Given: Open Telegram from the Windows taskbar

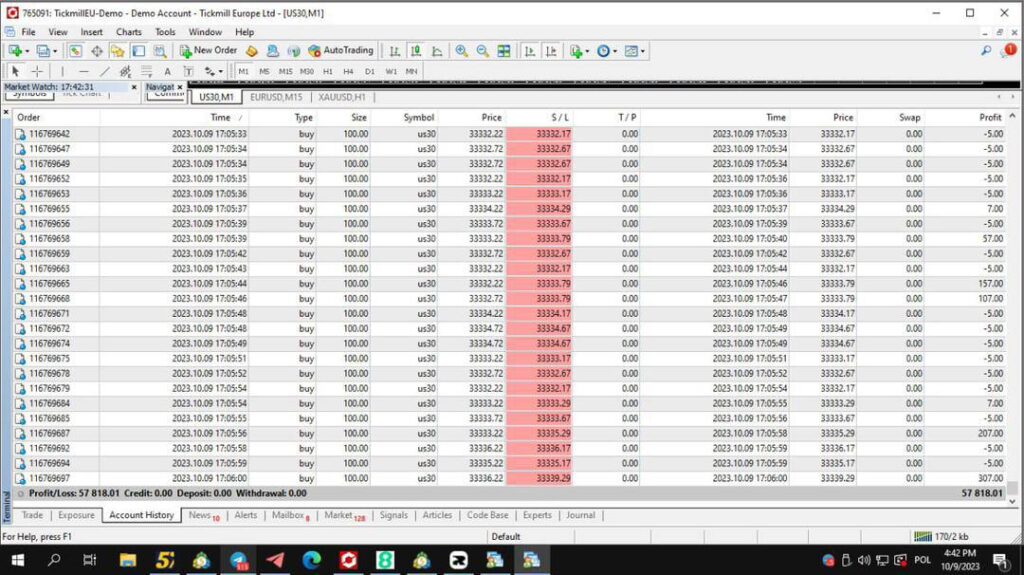Looking at the screenshot, I should tap(274, 560).
